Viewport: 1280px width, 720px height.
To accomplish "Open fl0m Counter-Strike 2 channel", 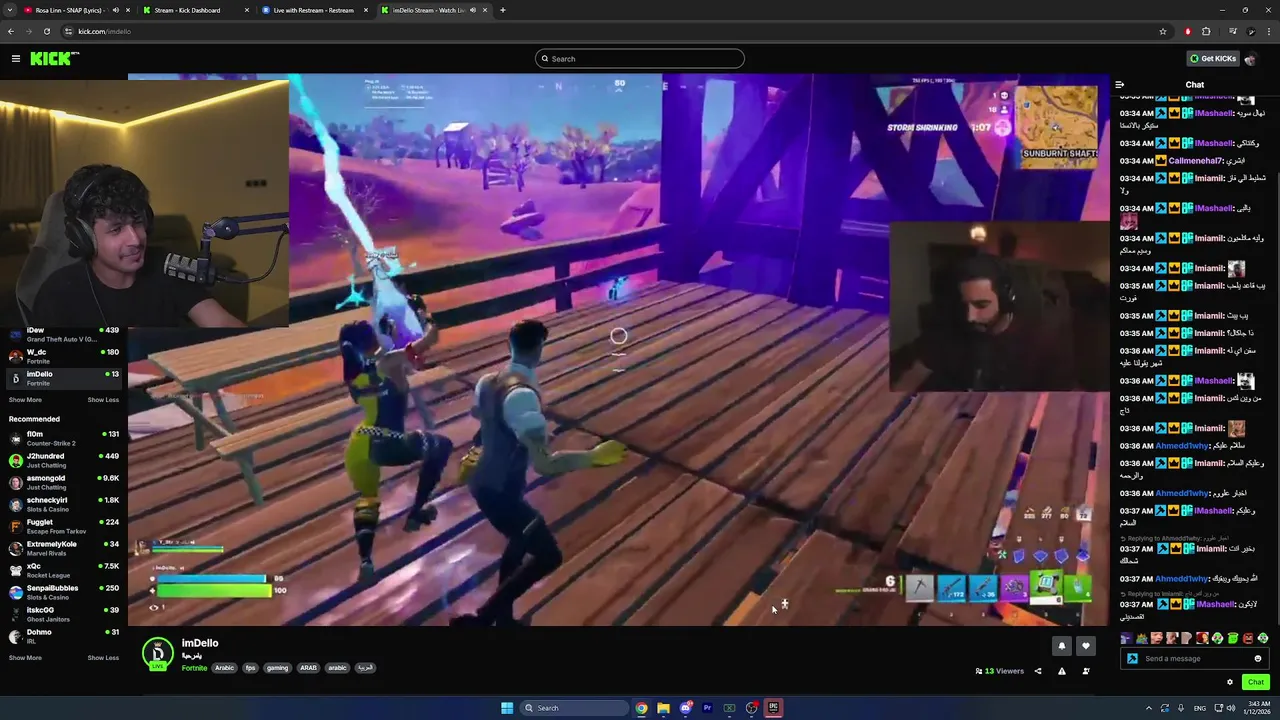I will (64, 438).
